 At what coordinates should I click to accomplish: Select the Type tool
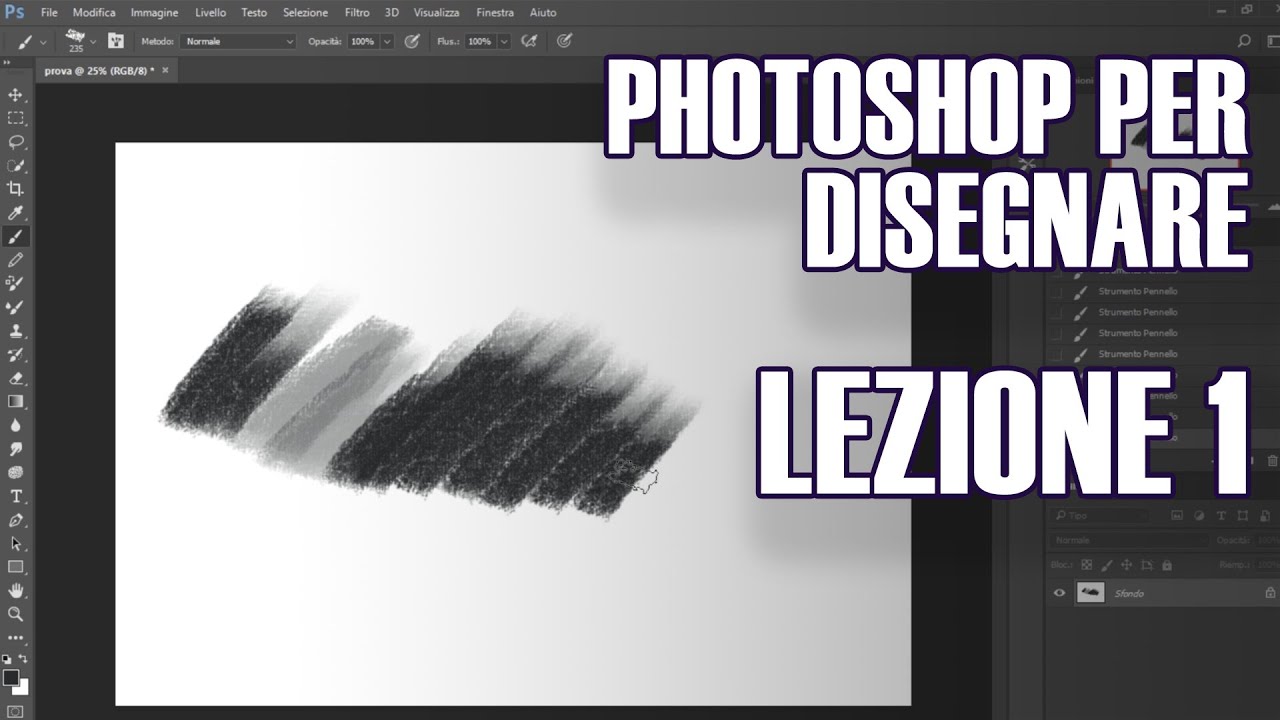pyautogui.click(x=15, y=496)
